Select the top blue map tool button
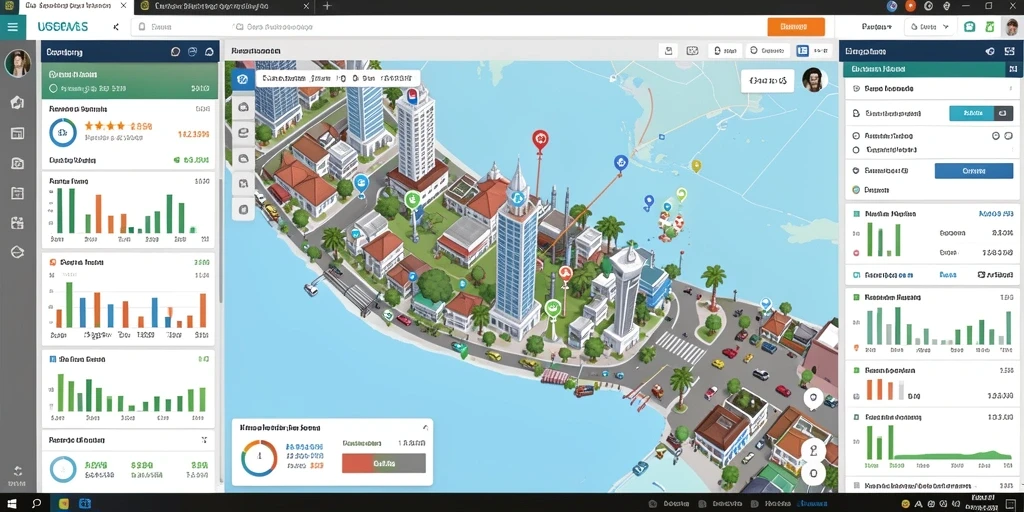Viewport: 1024px width, 512px height. pos(243,79)
